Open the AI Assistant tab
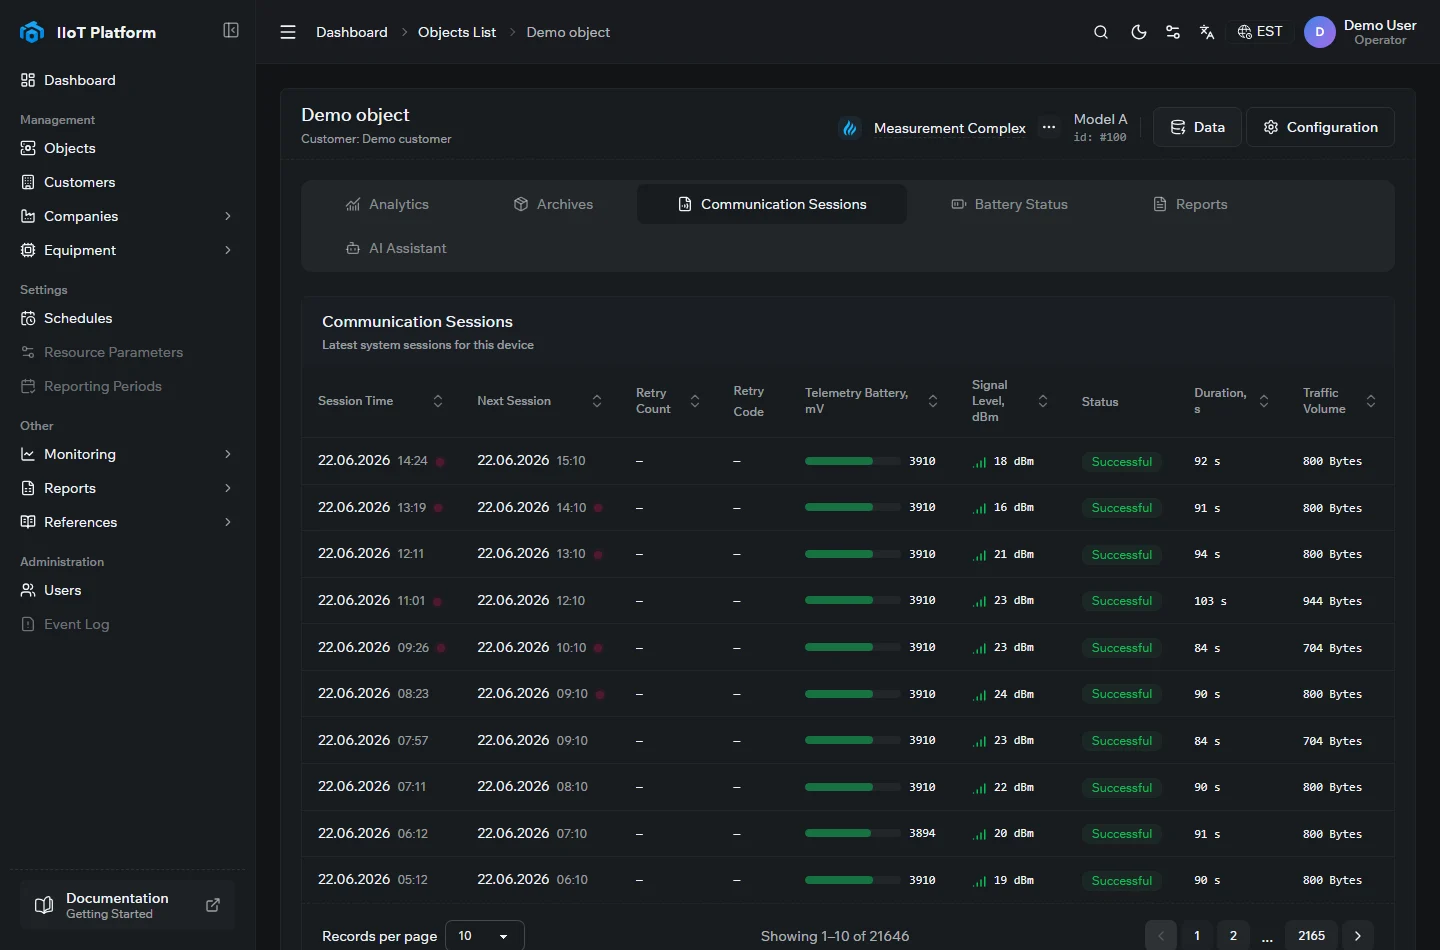Viewport: 1440px width, 950px height. pyautogui.click(x=396, y=248)
